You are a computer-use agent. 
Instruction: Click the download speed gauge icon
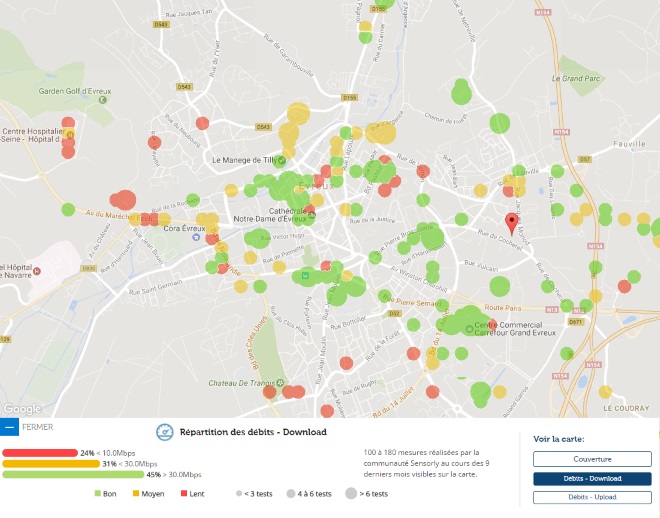[164, 432]
